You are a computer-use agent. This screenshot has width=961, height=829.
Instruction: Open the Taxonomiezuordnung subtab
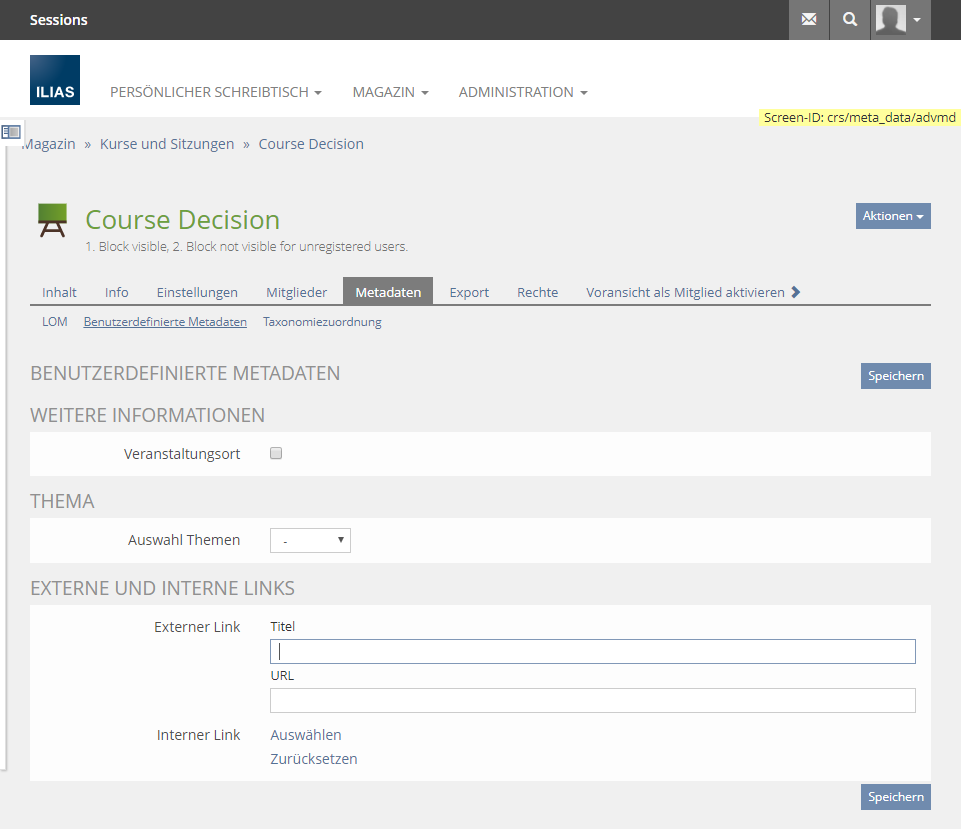(322, 322)
